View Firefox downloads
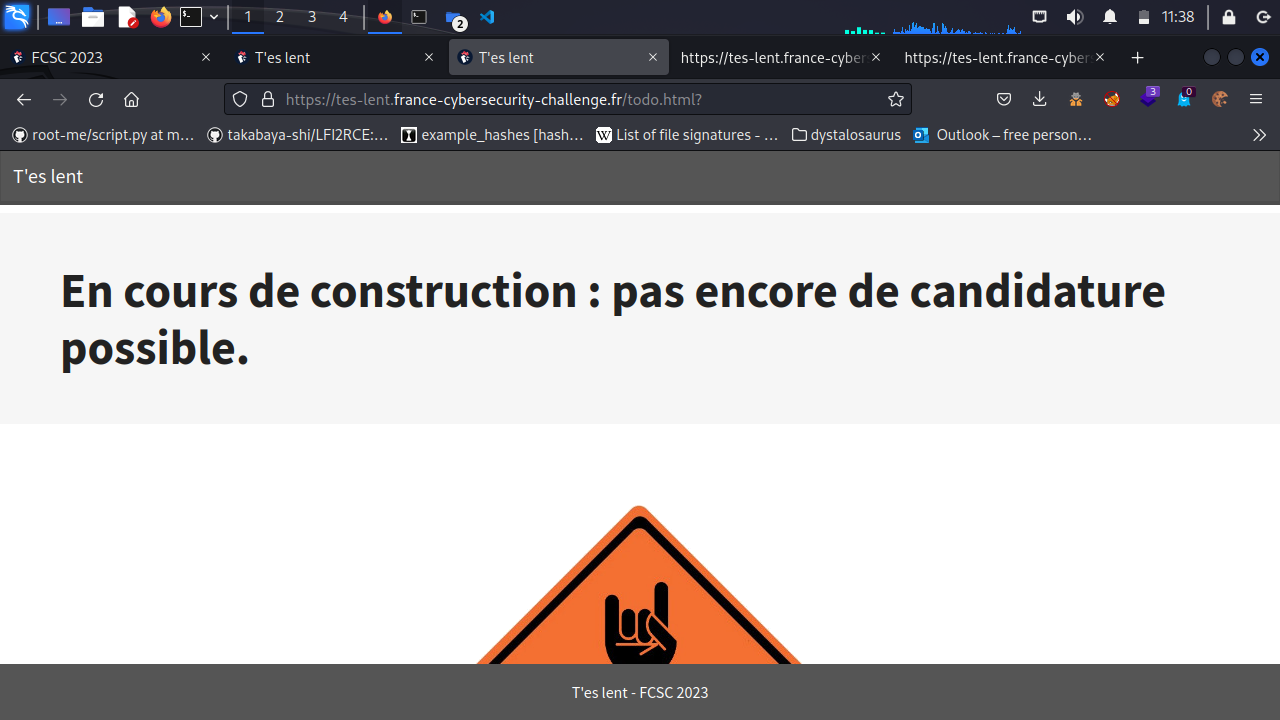 tap(1039, 99)
